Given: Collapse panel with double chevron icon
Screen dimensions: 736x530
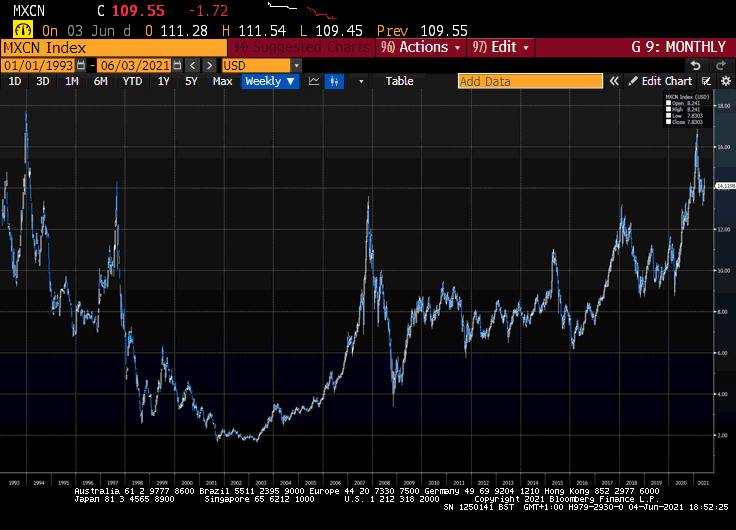Looking at the screenshot, I should point(615,81).
